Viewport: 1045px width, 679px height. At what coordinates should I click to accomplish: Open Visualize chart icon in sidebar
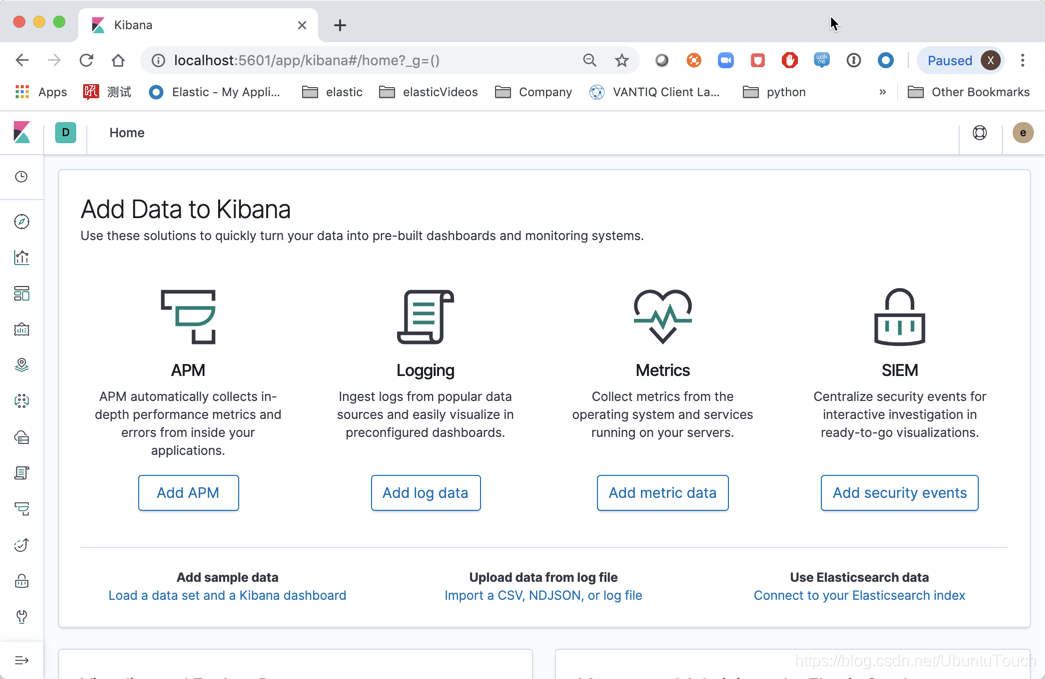(21, 257)
